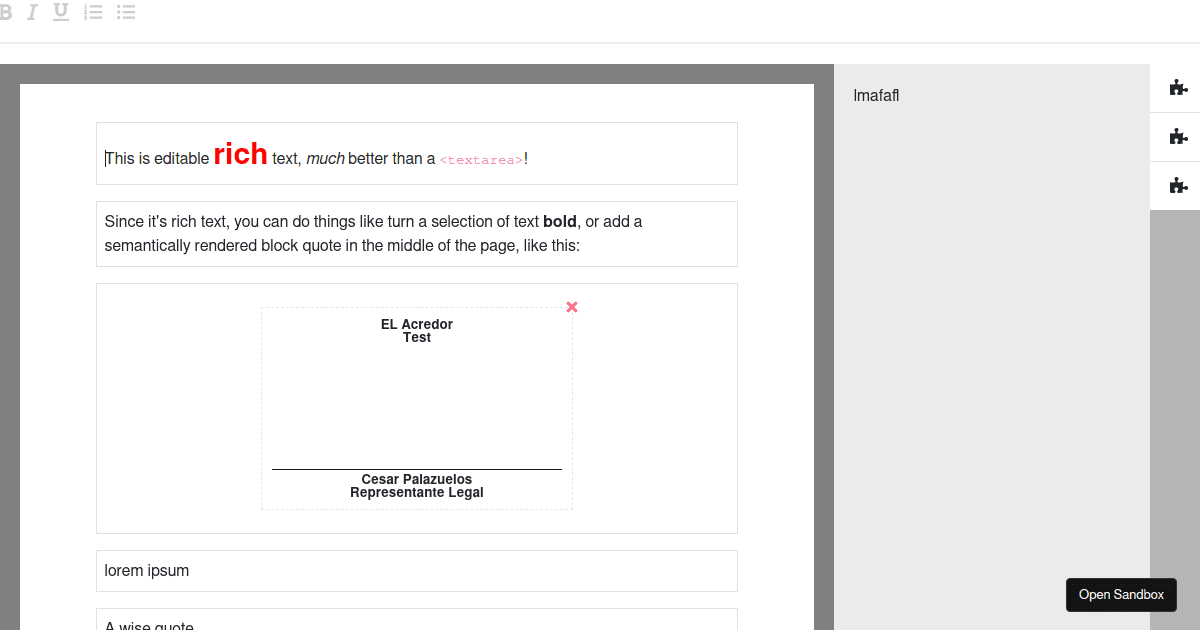Viewport: 1200px width, 630px height.
Task: Place cursor in the lorem ipsum block
Action: (146, 570)
